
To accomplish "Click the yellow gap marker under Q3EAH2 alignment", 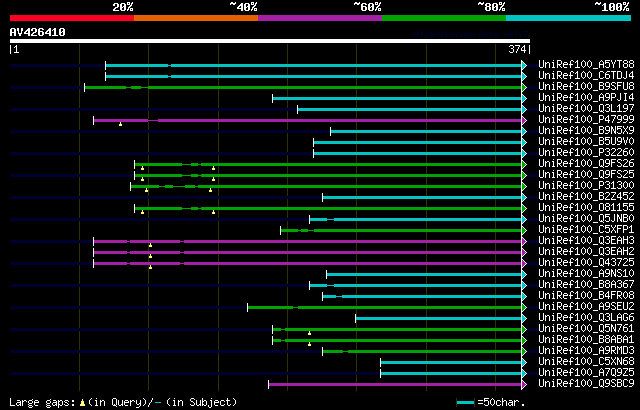I will click(150, 256).
